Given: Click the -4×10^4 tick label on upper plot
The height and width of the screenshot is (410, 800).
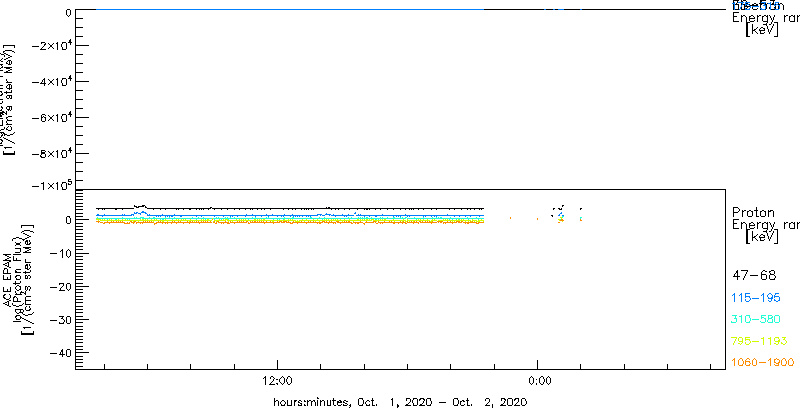Looking at the screenshot, I should (51, 82).
